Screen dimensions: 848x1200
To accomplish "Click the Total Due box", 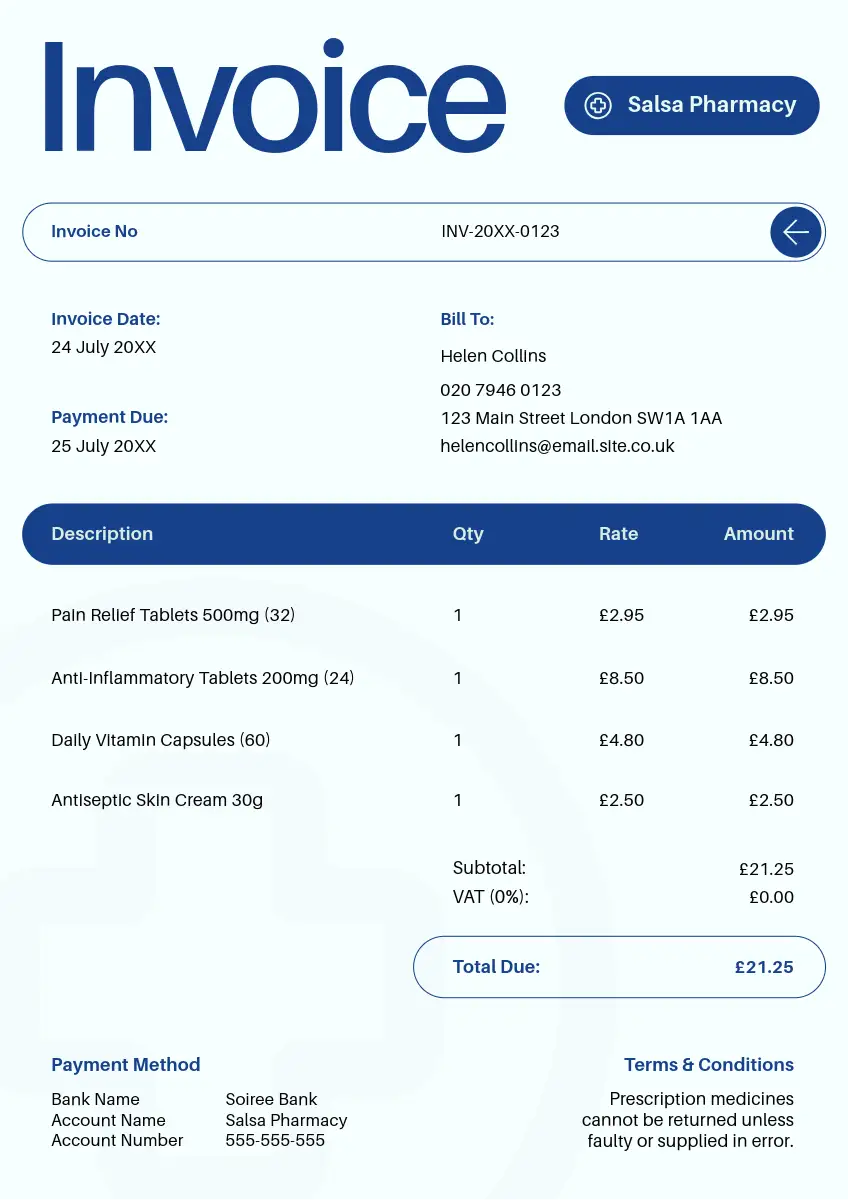I will point(620,967).
